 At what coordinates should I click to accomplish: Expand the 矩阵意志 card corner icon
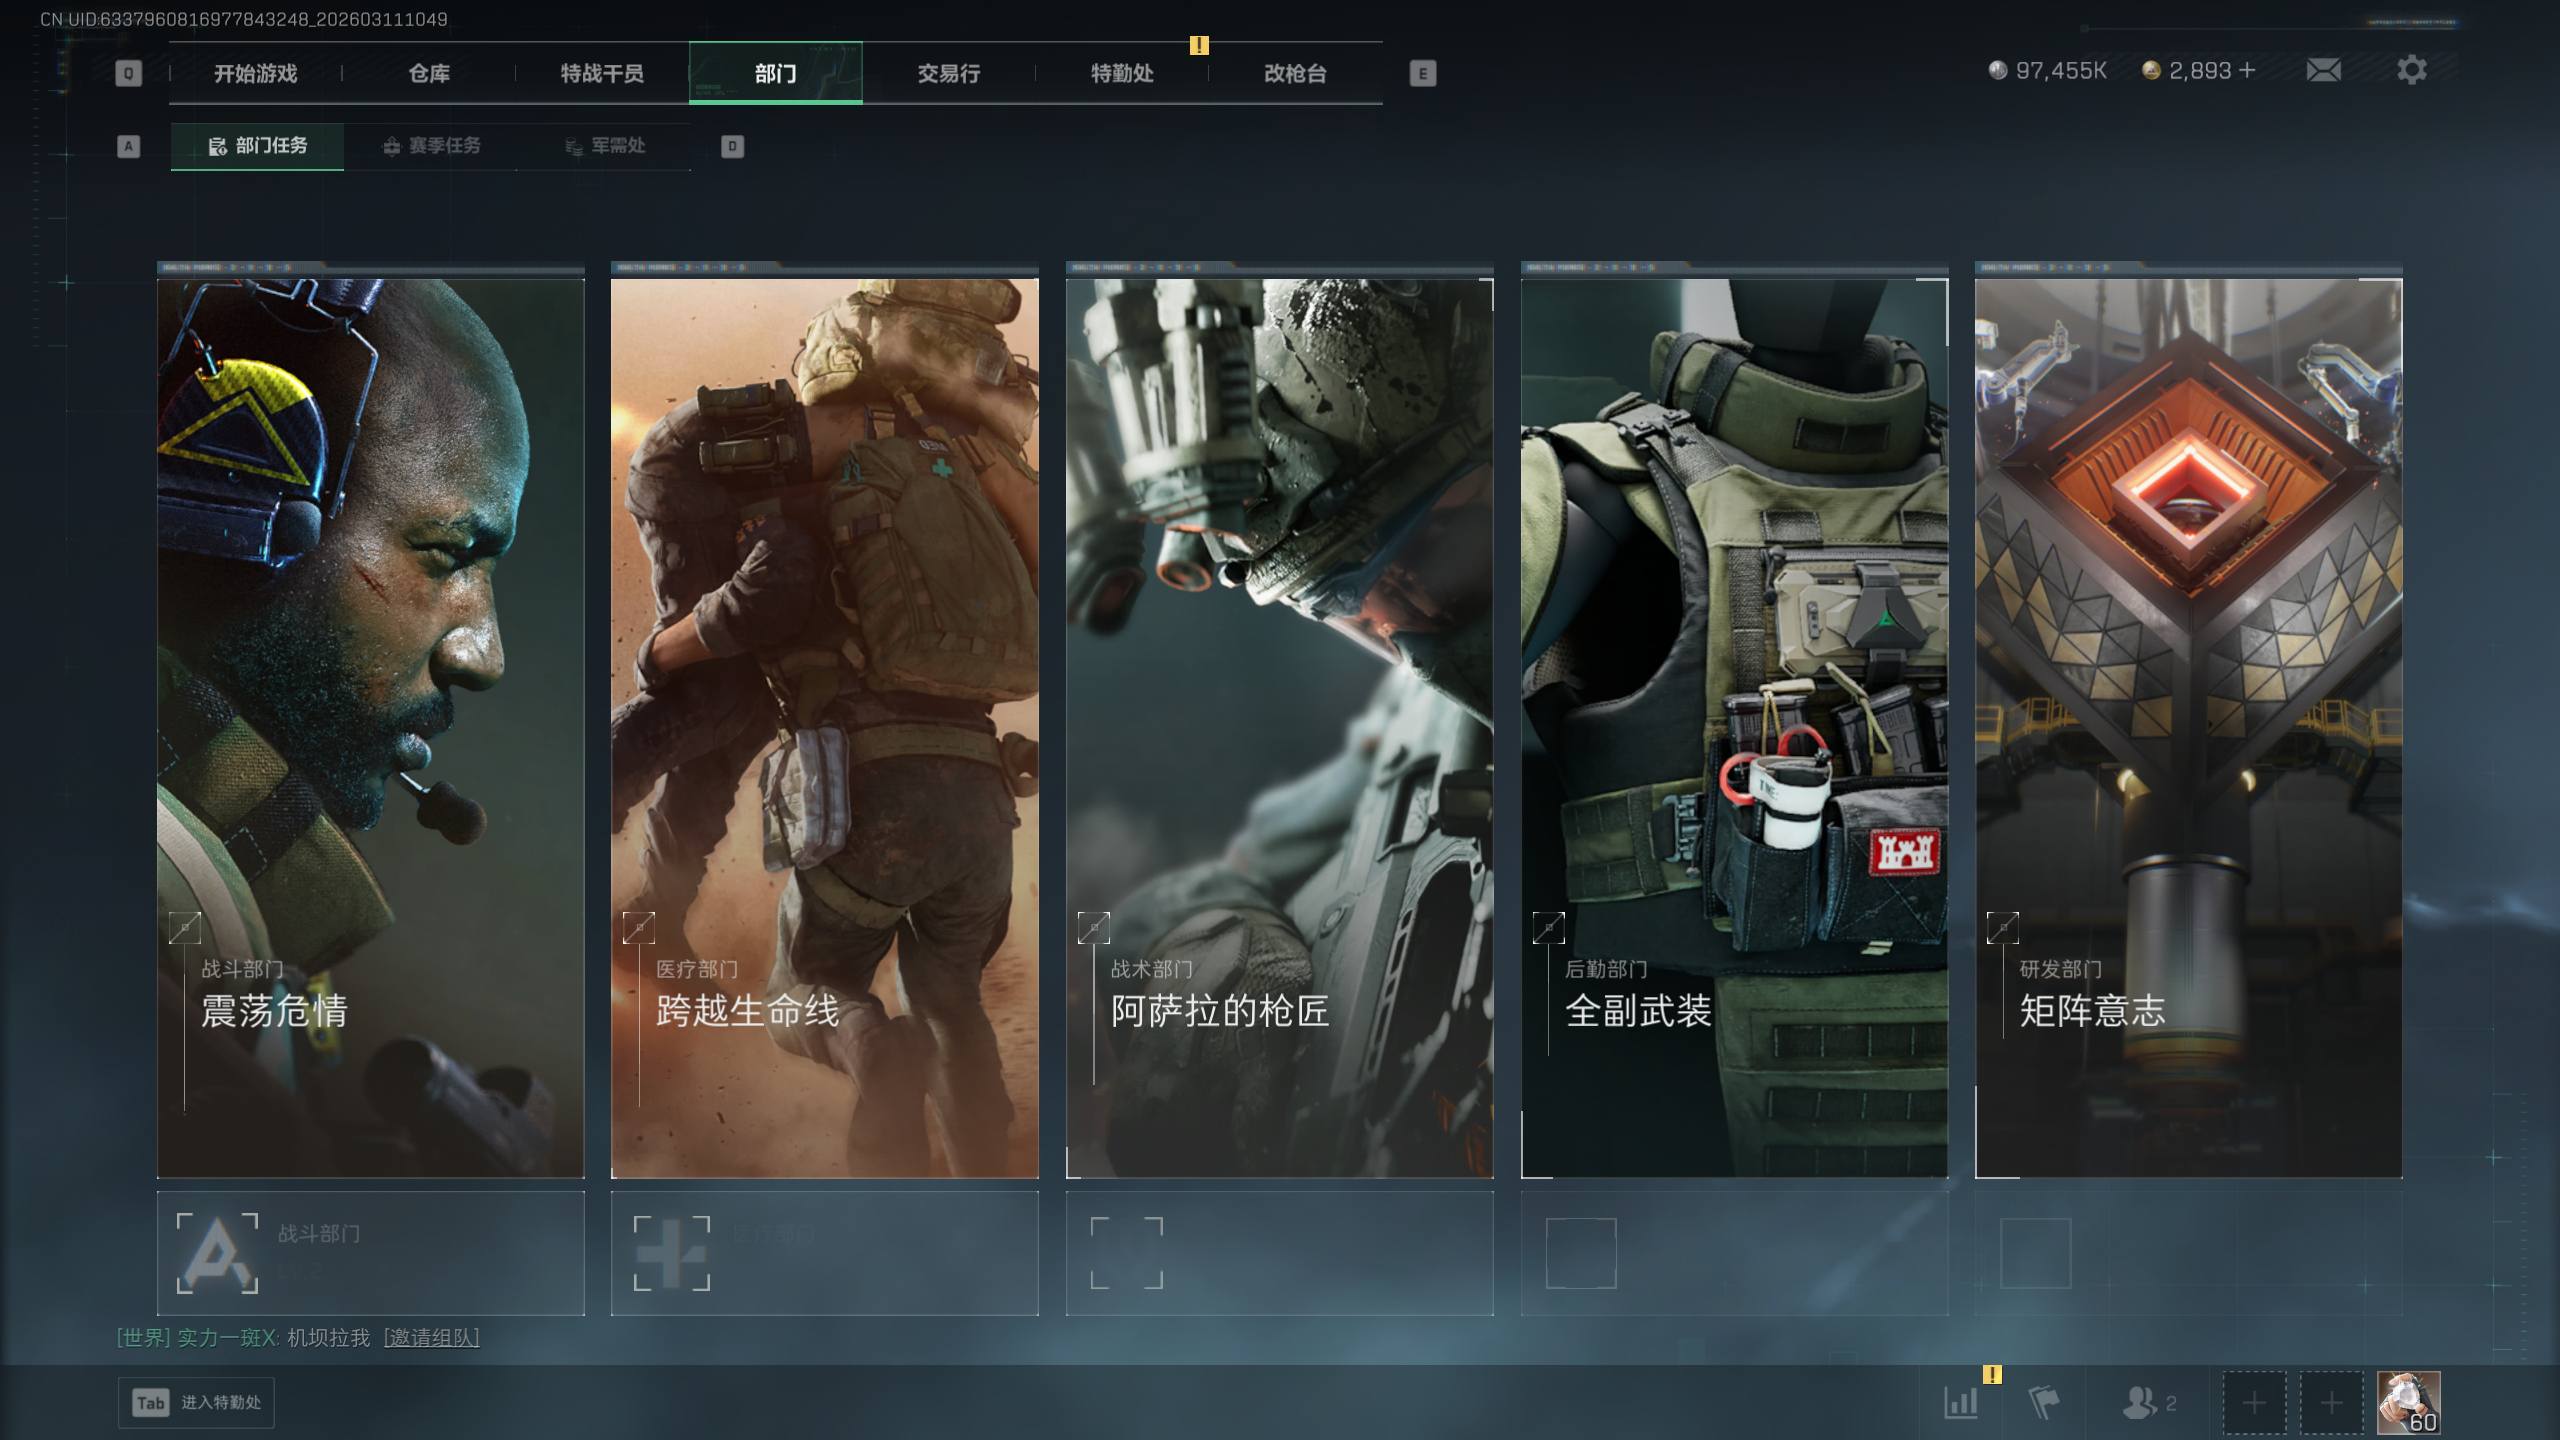point(2002,928)
